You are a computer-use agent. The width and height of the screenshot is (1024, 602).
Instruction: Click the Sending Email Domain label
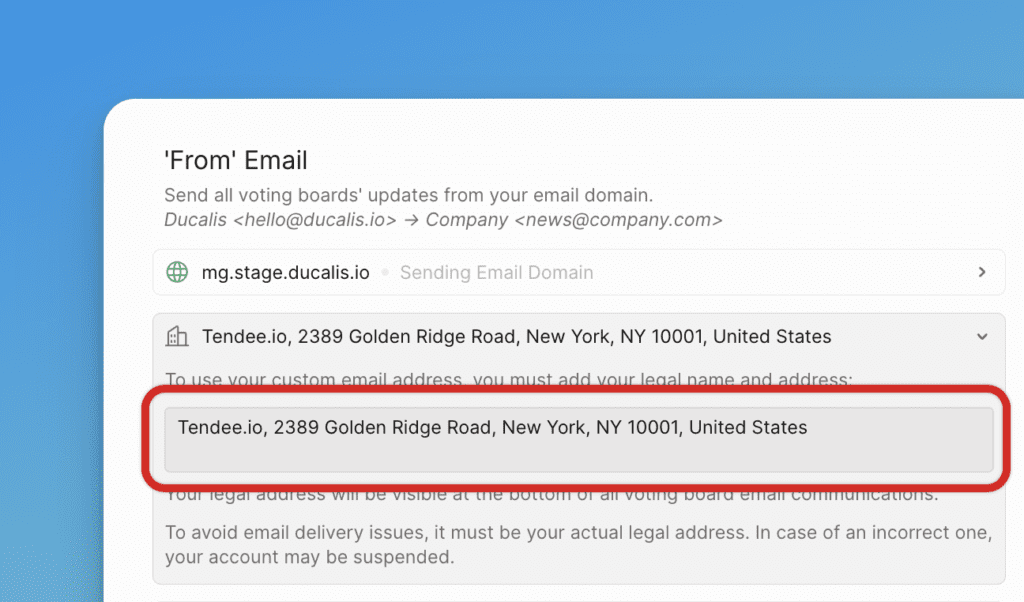click(496, 272)
